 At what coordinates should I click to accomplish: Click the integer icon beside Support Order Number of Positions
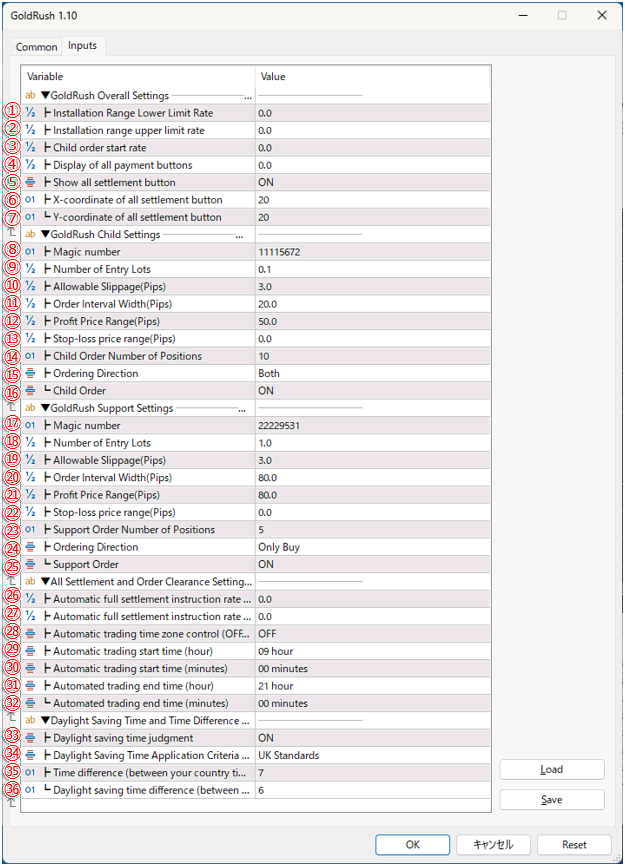[x=30, y=530]
